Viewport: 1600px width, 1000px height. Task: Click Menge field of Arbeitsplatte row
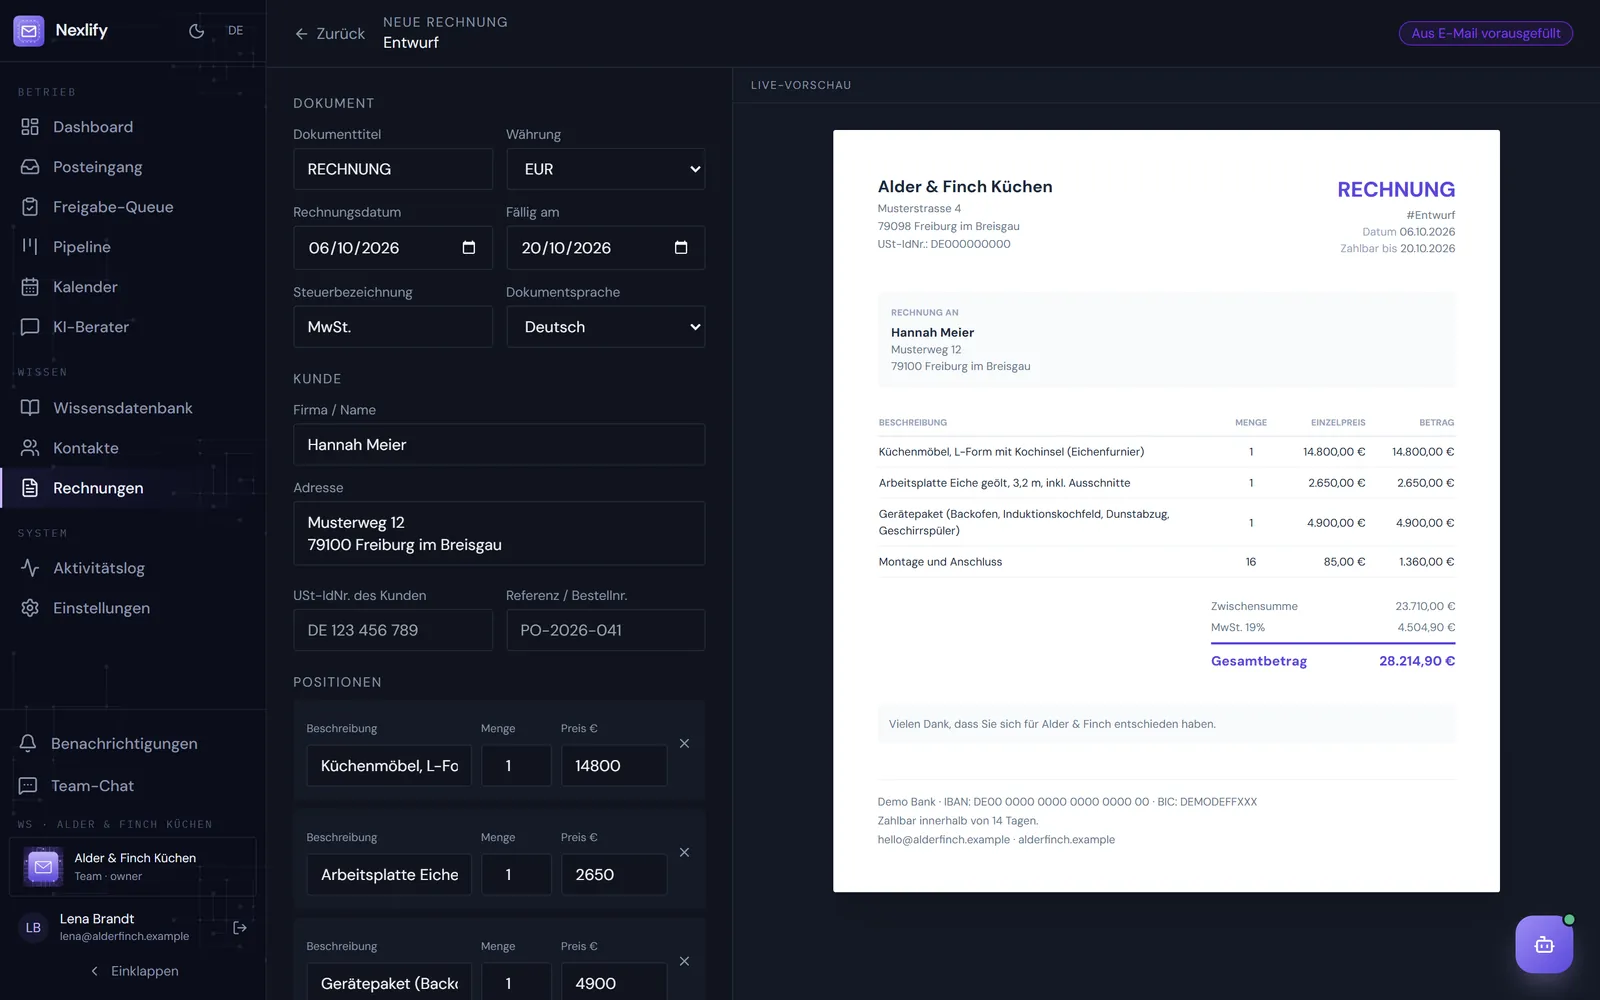pos(516,875)
